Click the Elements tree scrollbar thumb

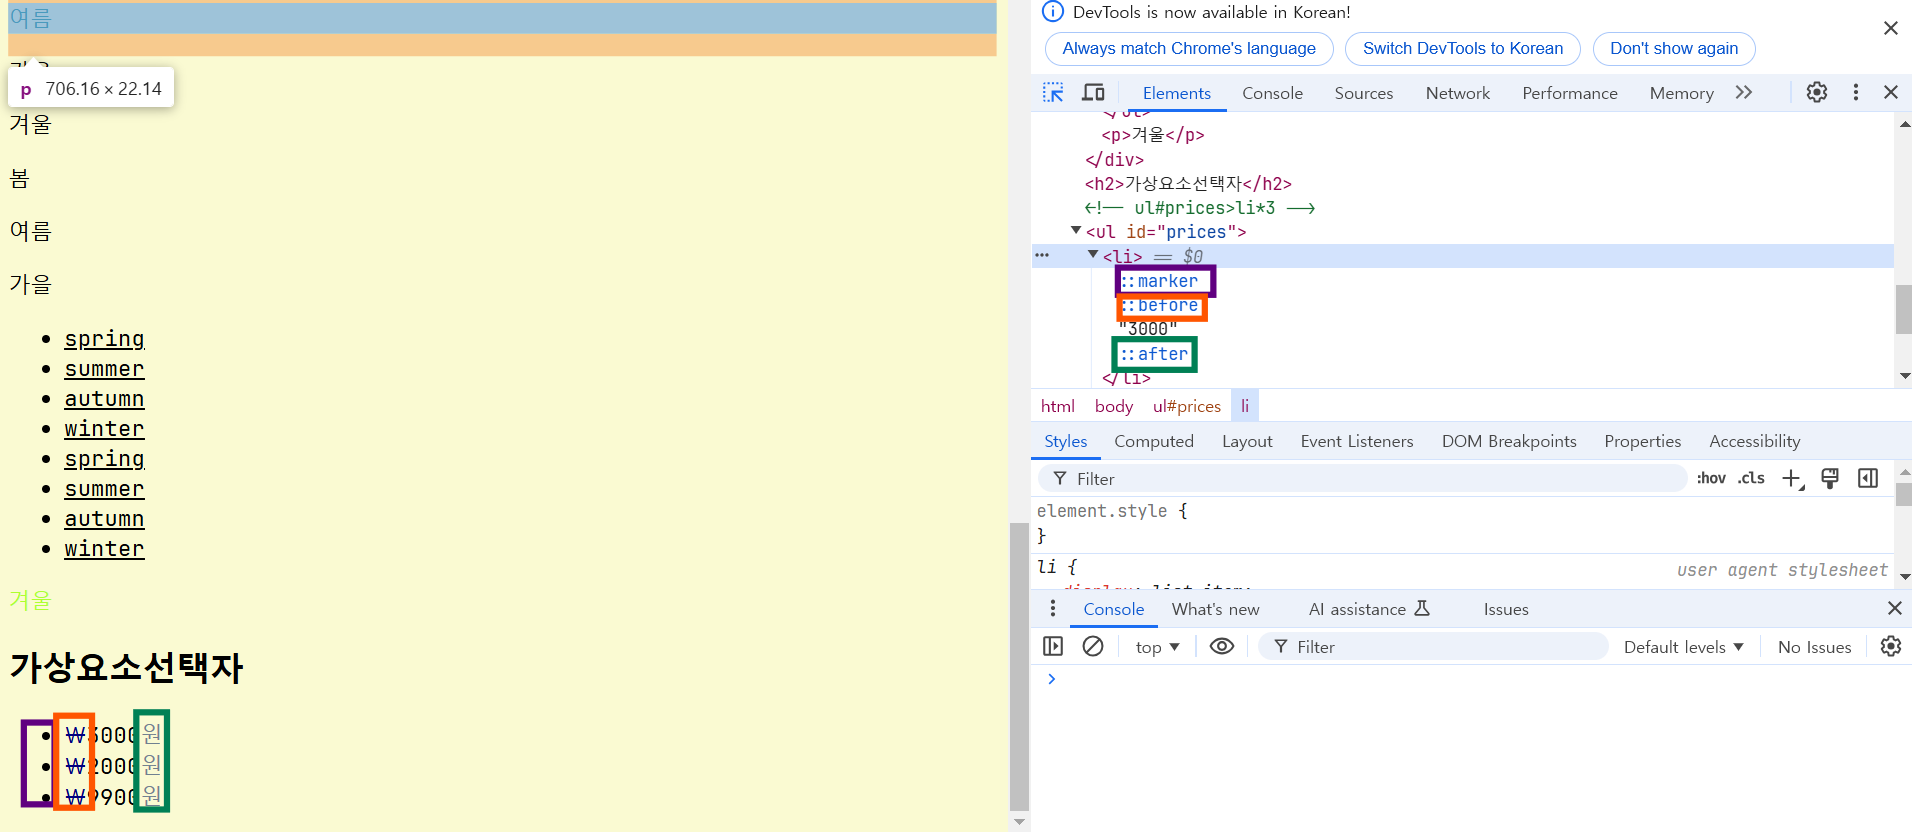tap(1903, 309)
